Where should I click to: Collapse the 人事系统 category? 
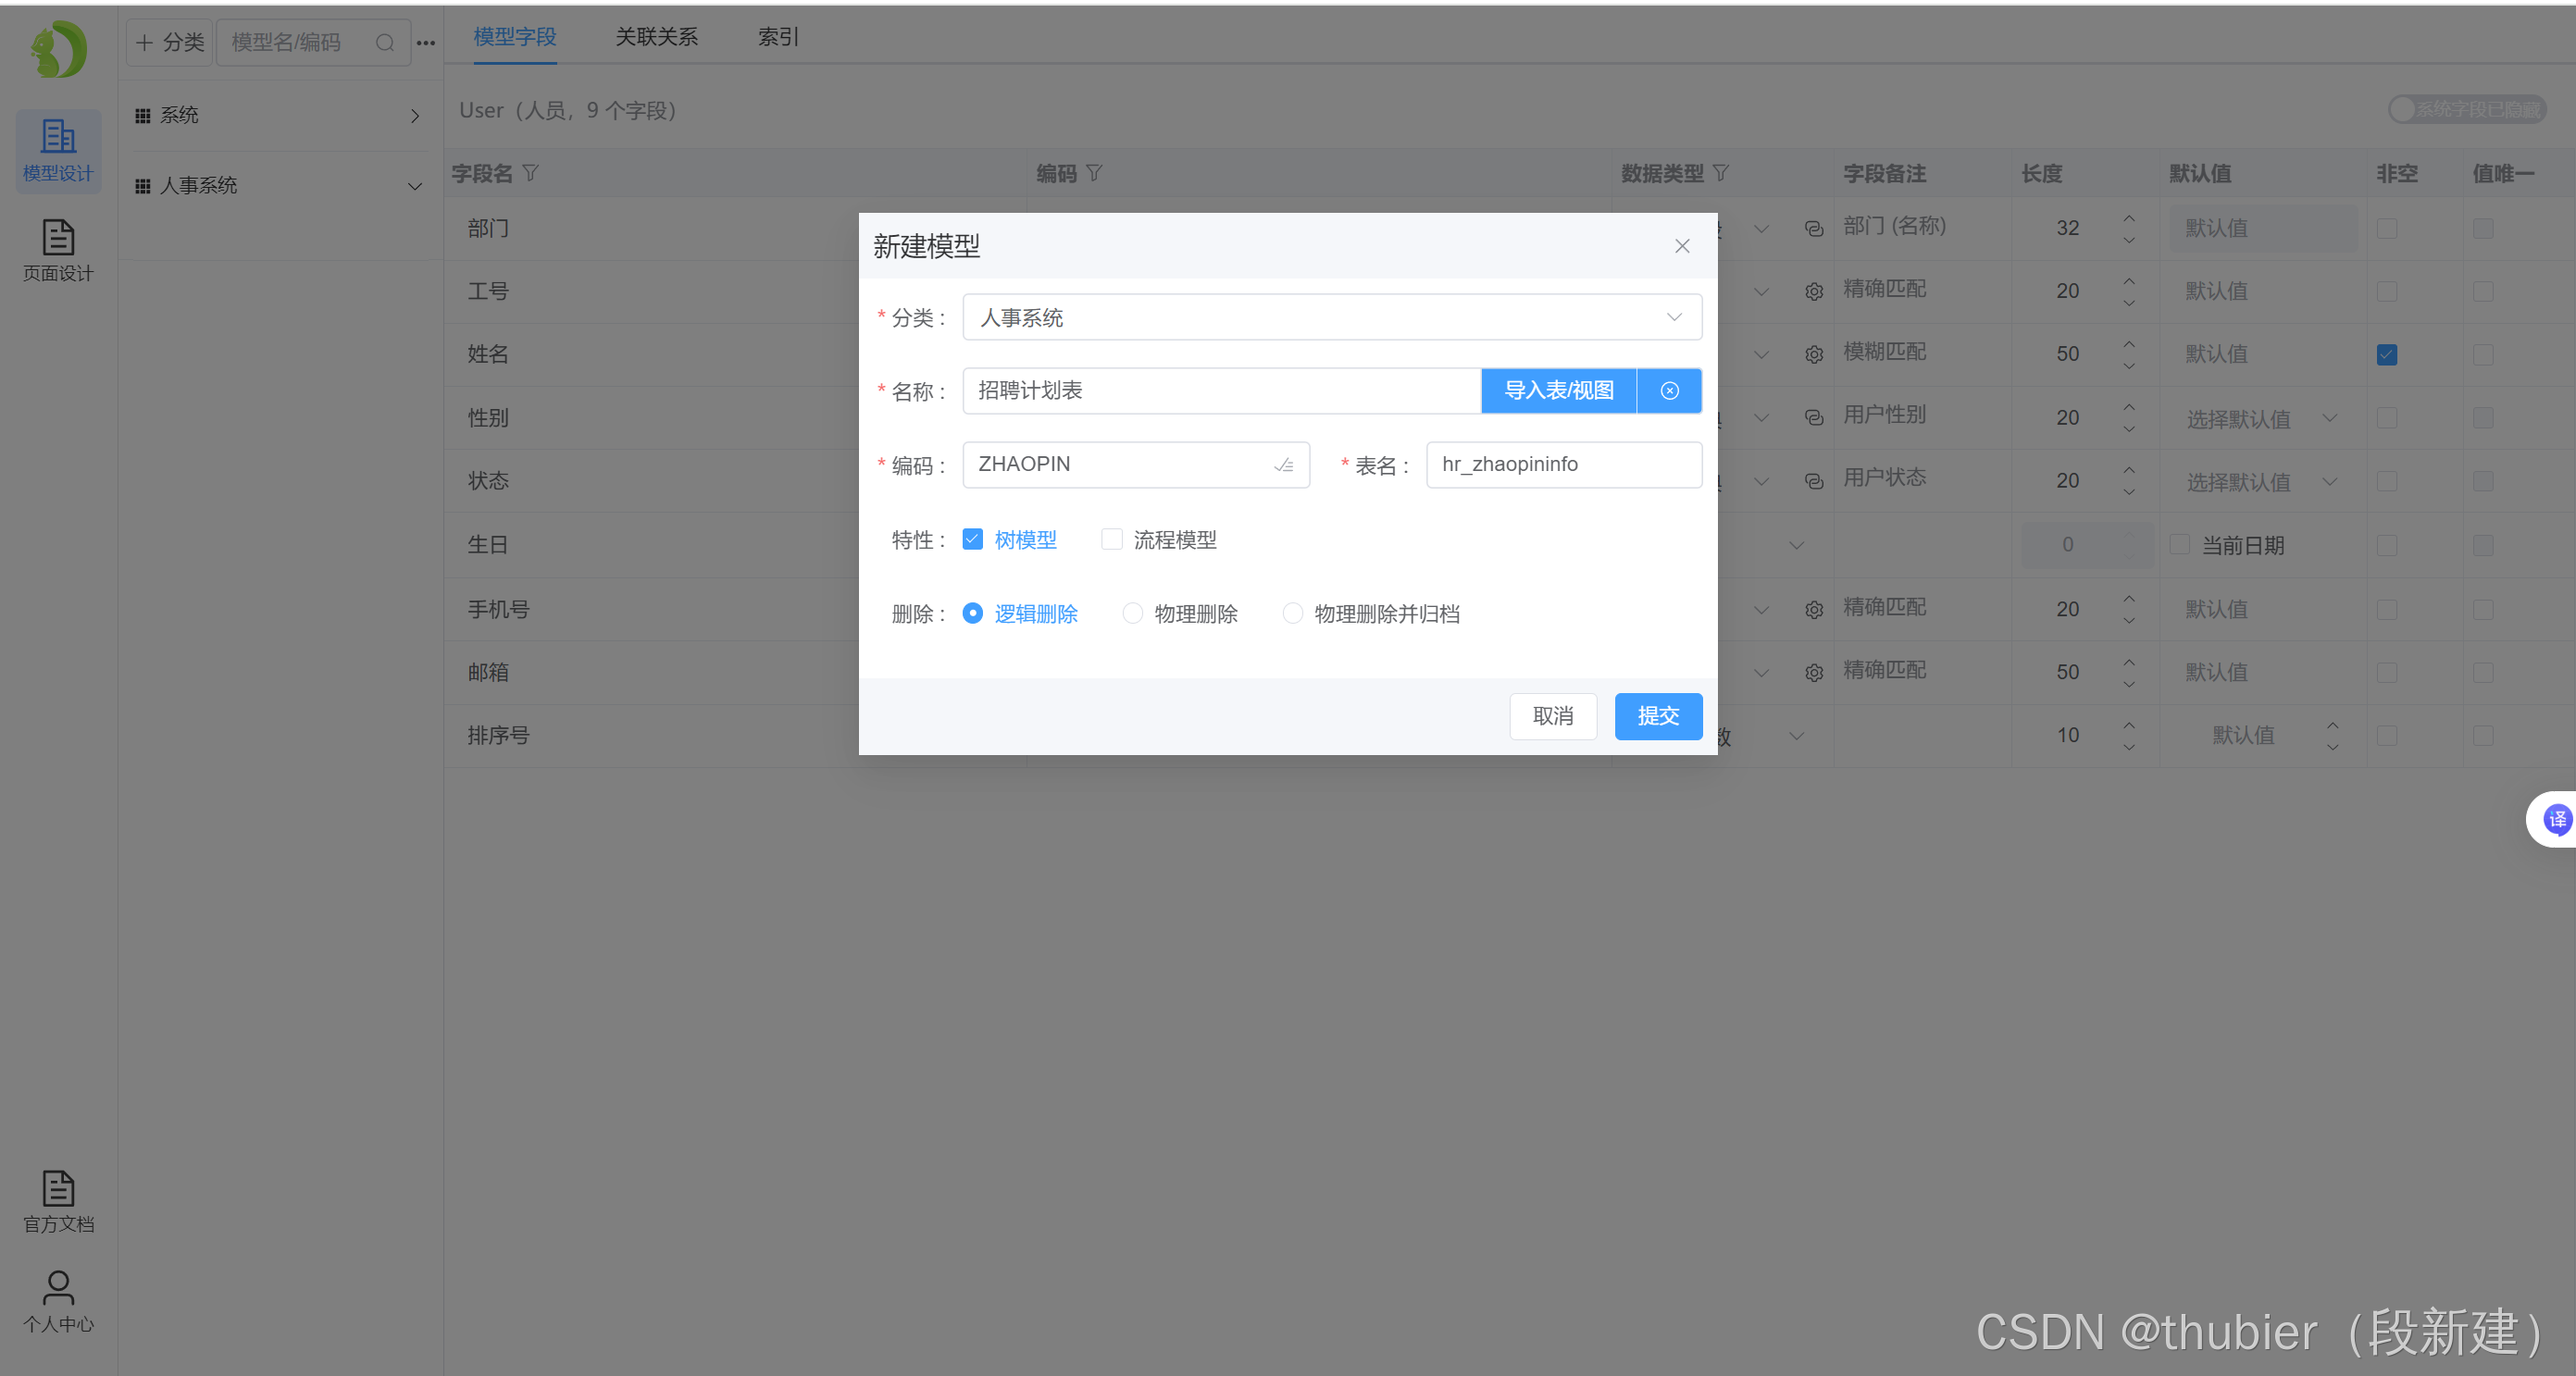pyautogui.click(x=414, y=186)
